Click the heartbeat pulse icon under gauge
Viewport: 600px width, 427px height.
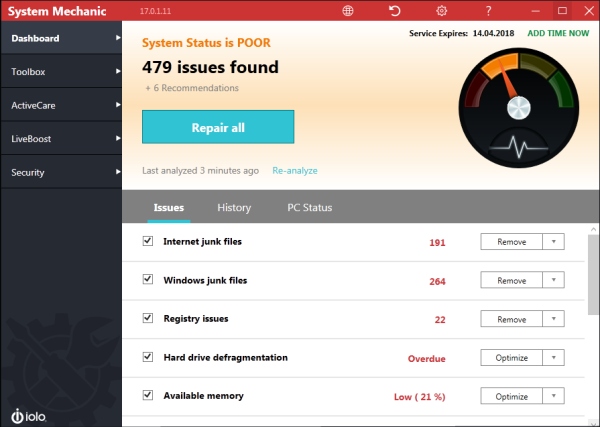pyautogui.click(x=518, y=147)
